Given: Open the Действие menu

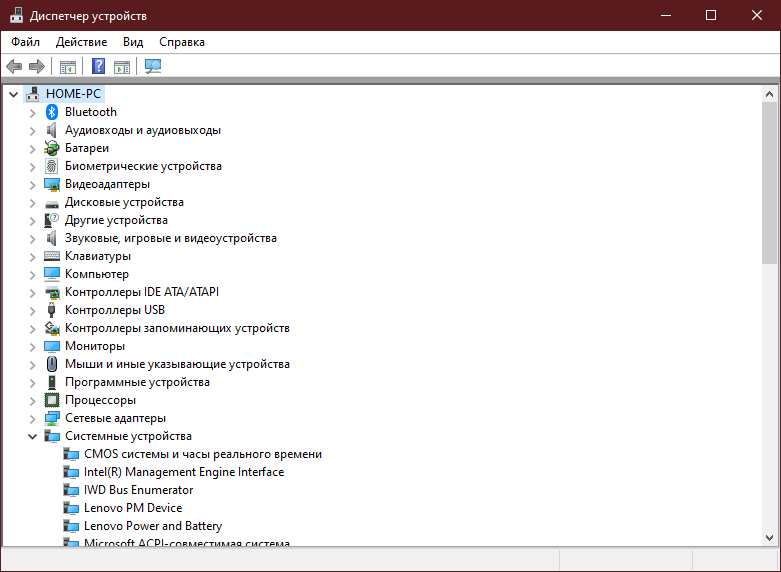Looking at the screenshot, I should [81, 42].
